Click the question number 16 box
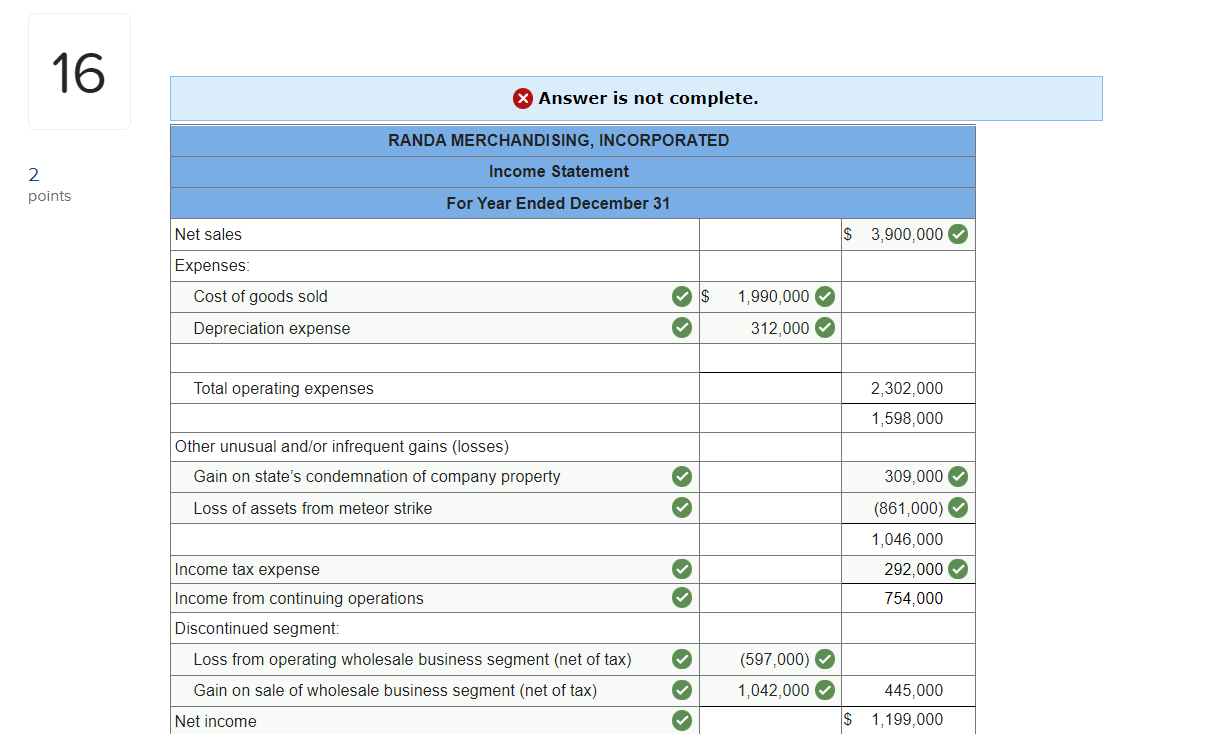This screenshot has height=738, width=1230. (79, 70)
